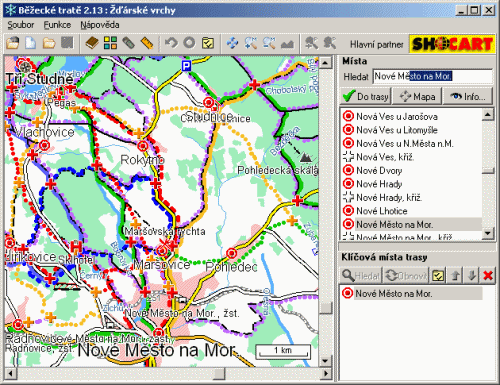Select the zoom out magnifier tool

tap(269, 43)
